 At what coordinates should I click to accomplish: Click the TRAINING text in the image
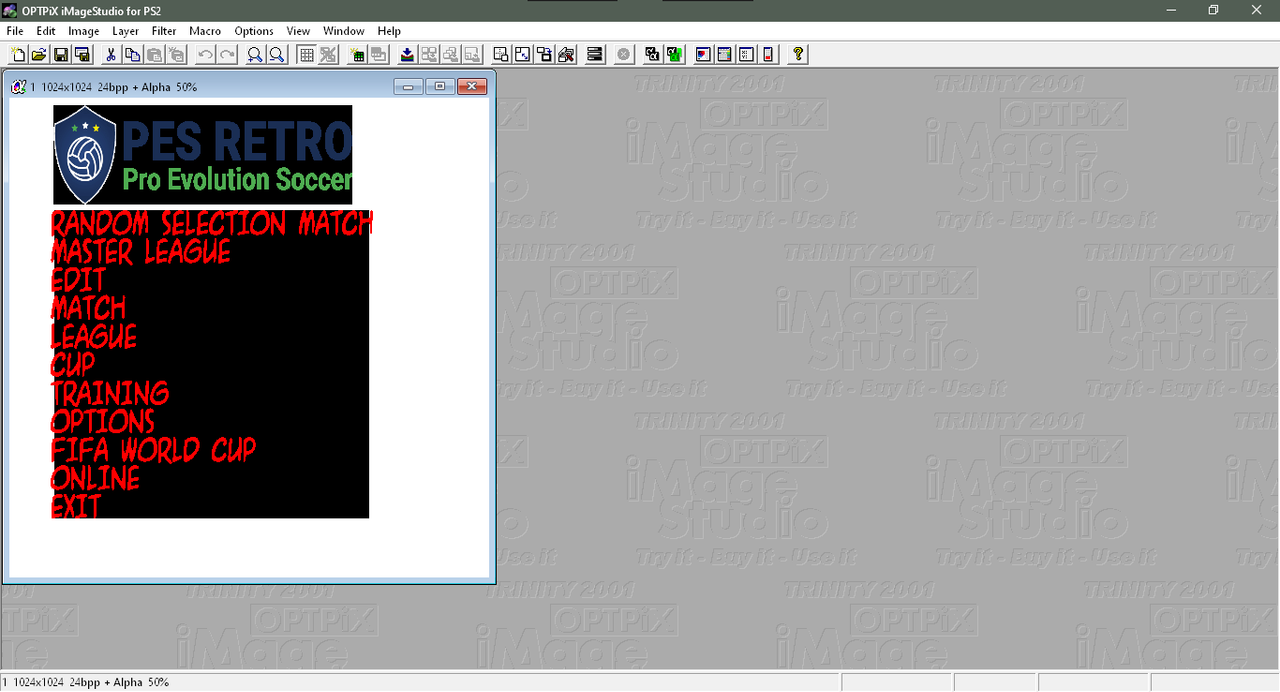pos(110,393)
